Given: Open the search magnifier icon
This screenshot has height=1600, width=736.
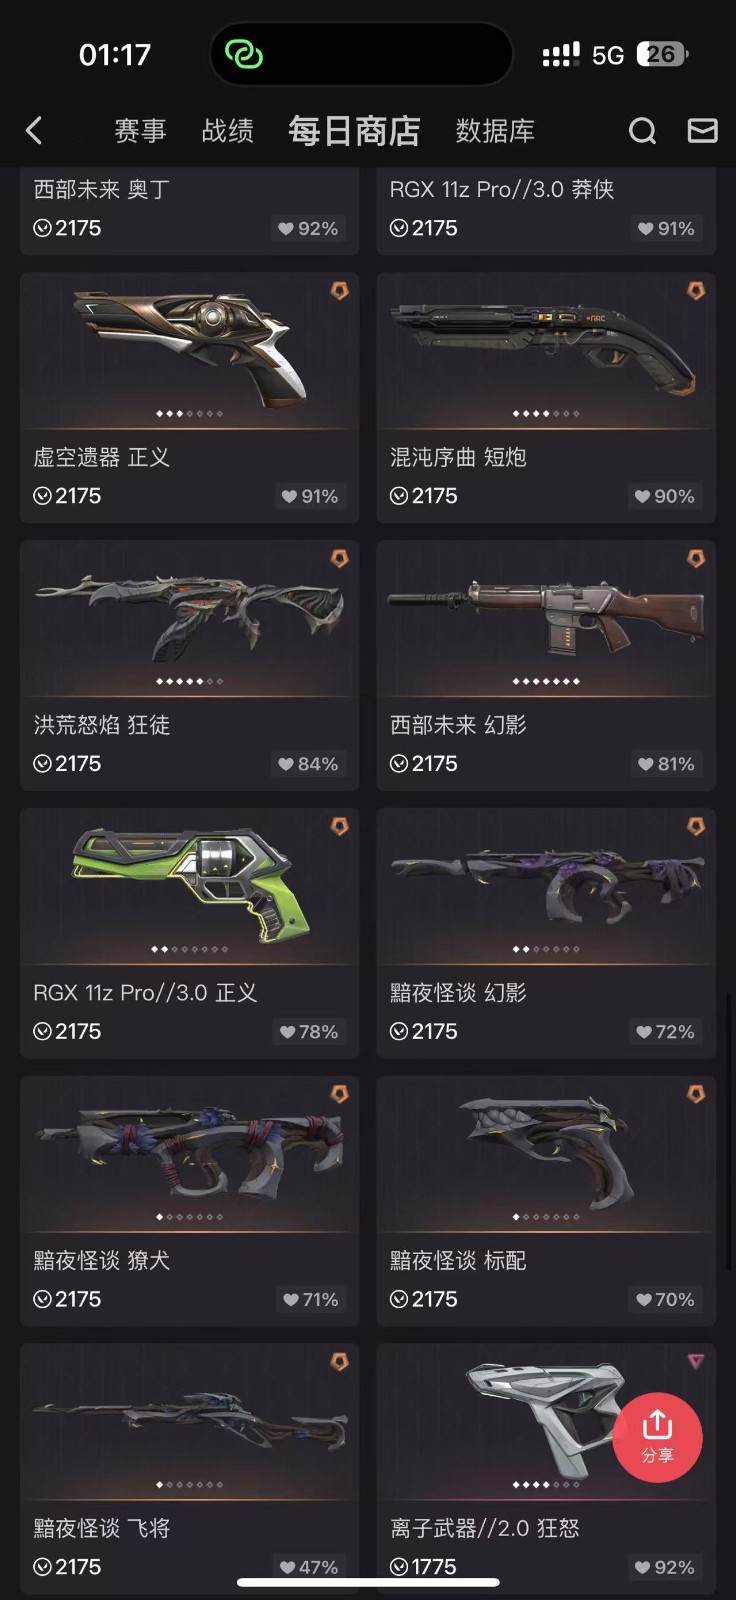Looking at the screenshot, I should (x=642, y=131).
